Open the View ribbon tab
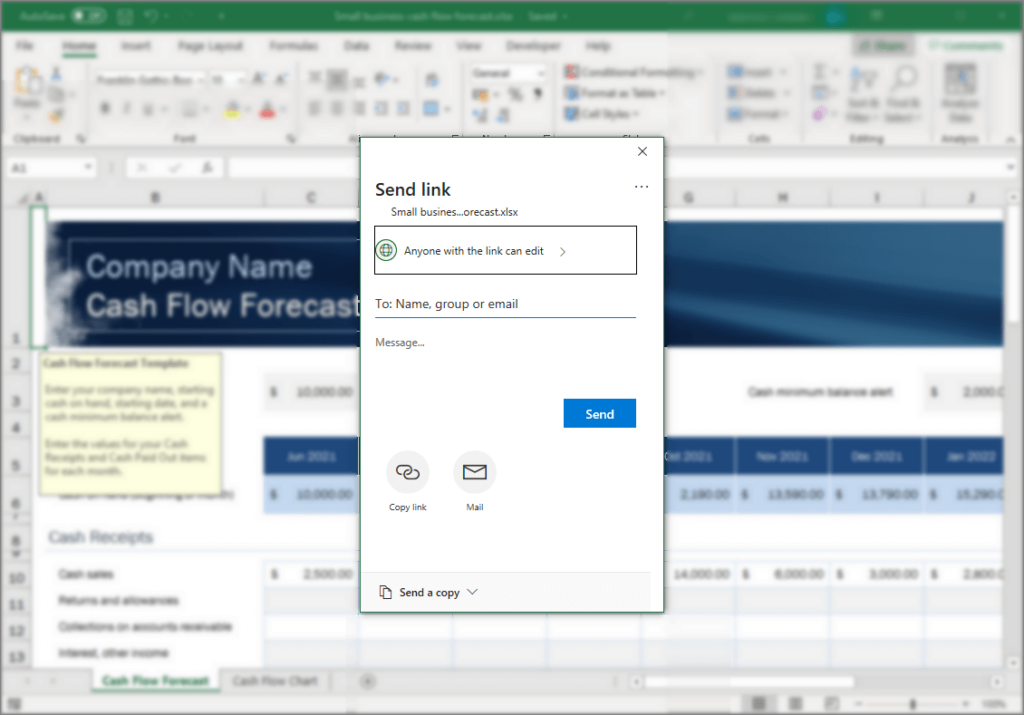 (x=468, y=46)
